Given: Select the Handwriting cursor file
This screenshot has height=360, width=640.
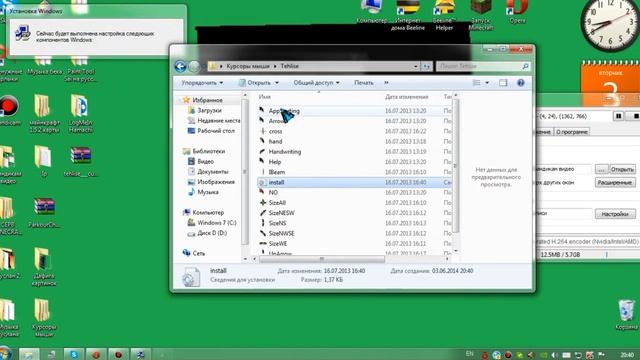Looking at the screenshot, I should (284, 151).
